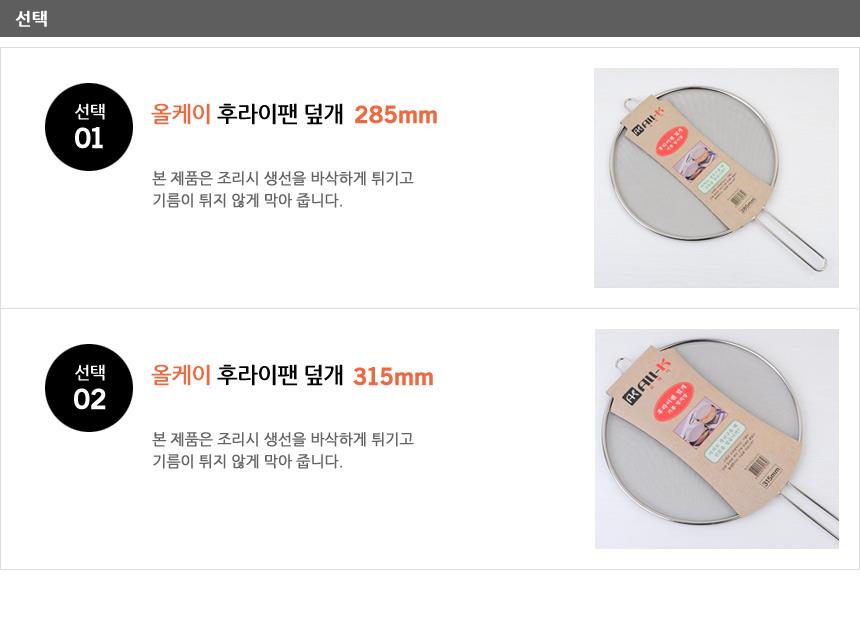860x635 pixels.
Task: Click the black 선택 02 circle badge
Action: (x=89, y=388)
